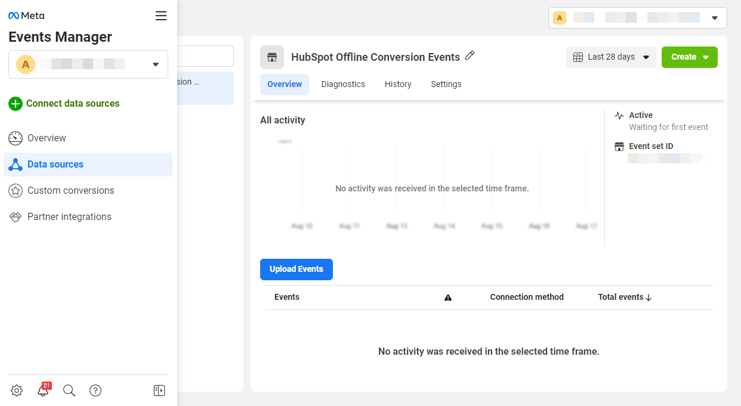The width and height of the screenshot is (741, 406).
Task: Click the Overview gauge icon in sidebar
Action: click(15, 138)
